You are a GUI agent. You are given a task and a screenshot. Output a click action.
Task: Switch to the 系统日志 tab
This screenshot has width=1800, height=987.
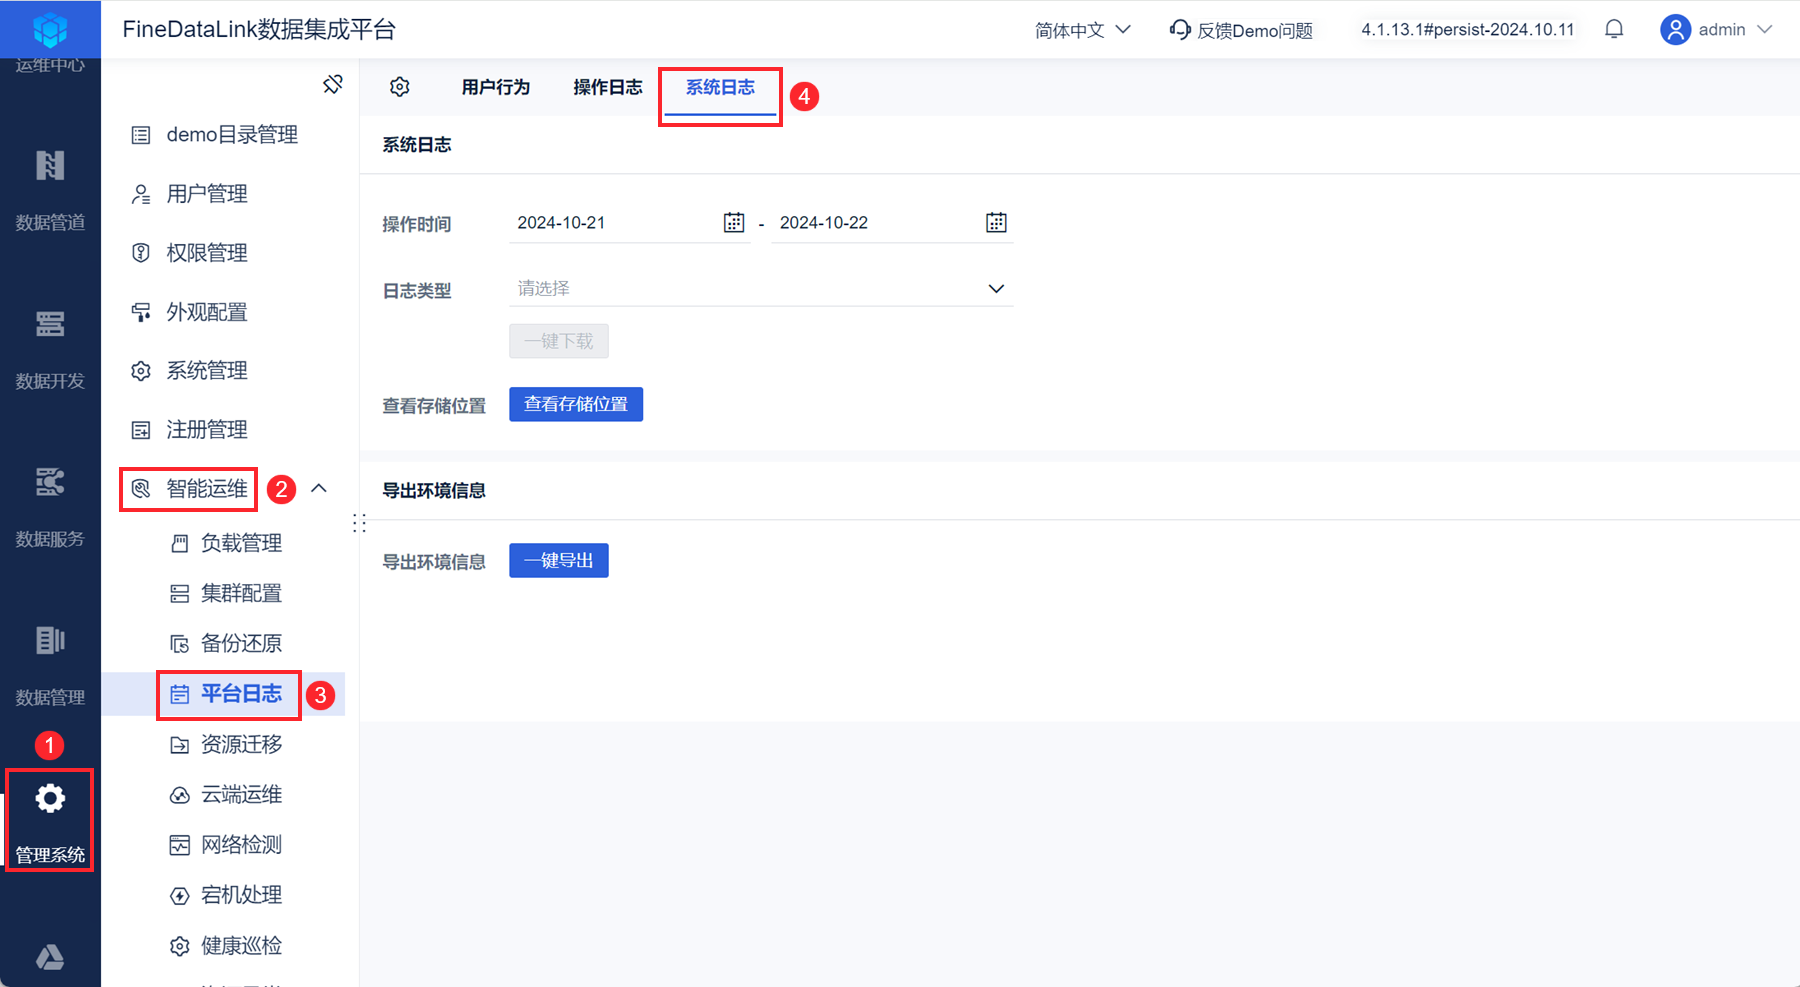(x=720, y=88)
